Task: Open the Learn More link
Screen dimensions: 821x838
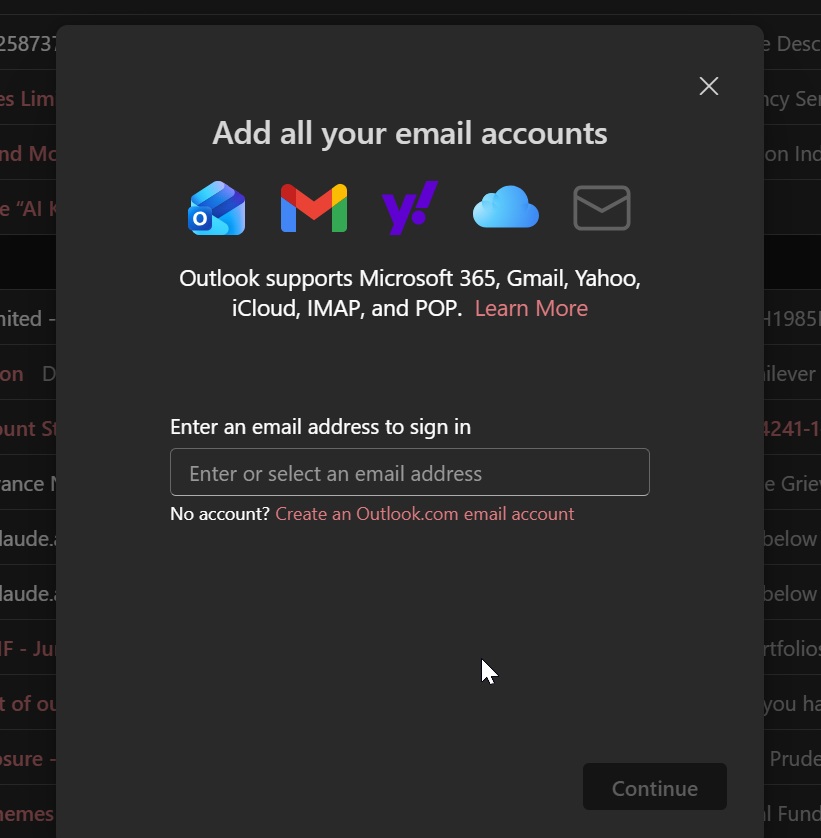Action: 531,308
